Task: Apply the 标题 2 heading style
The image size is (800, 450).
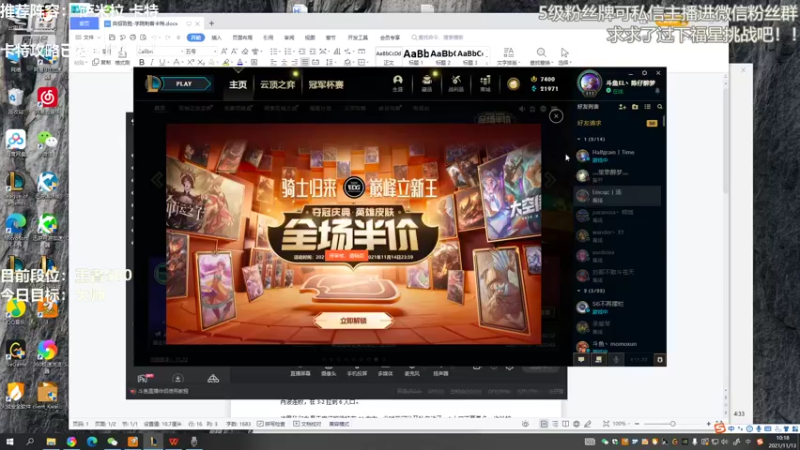Action: 443,56
